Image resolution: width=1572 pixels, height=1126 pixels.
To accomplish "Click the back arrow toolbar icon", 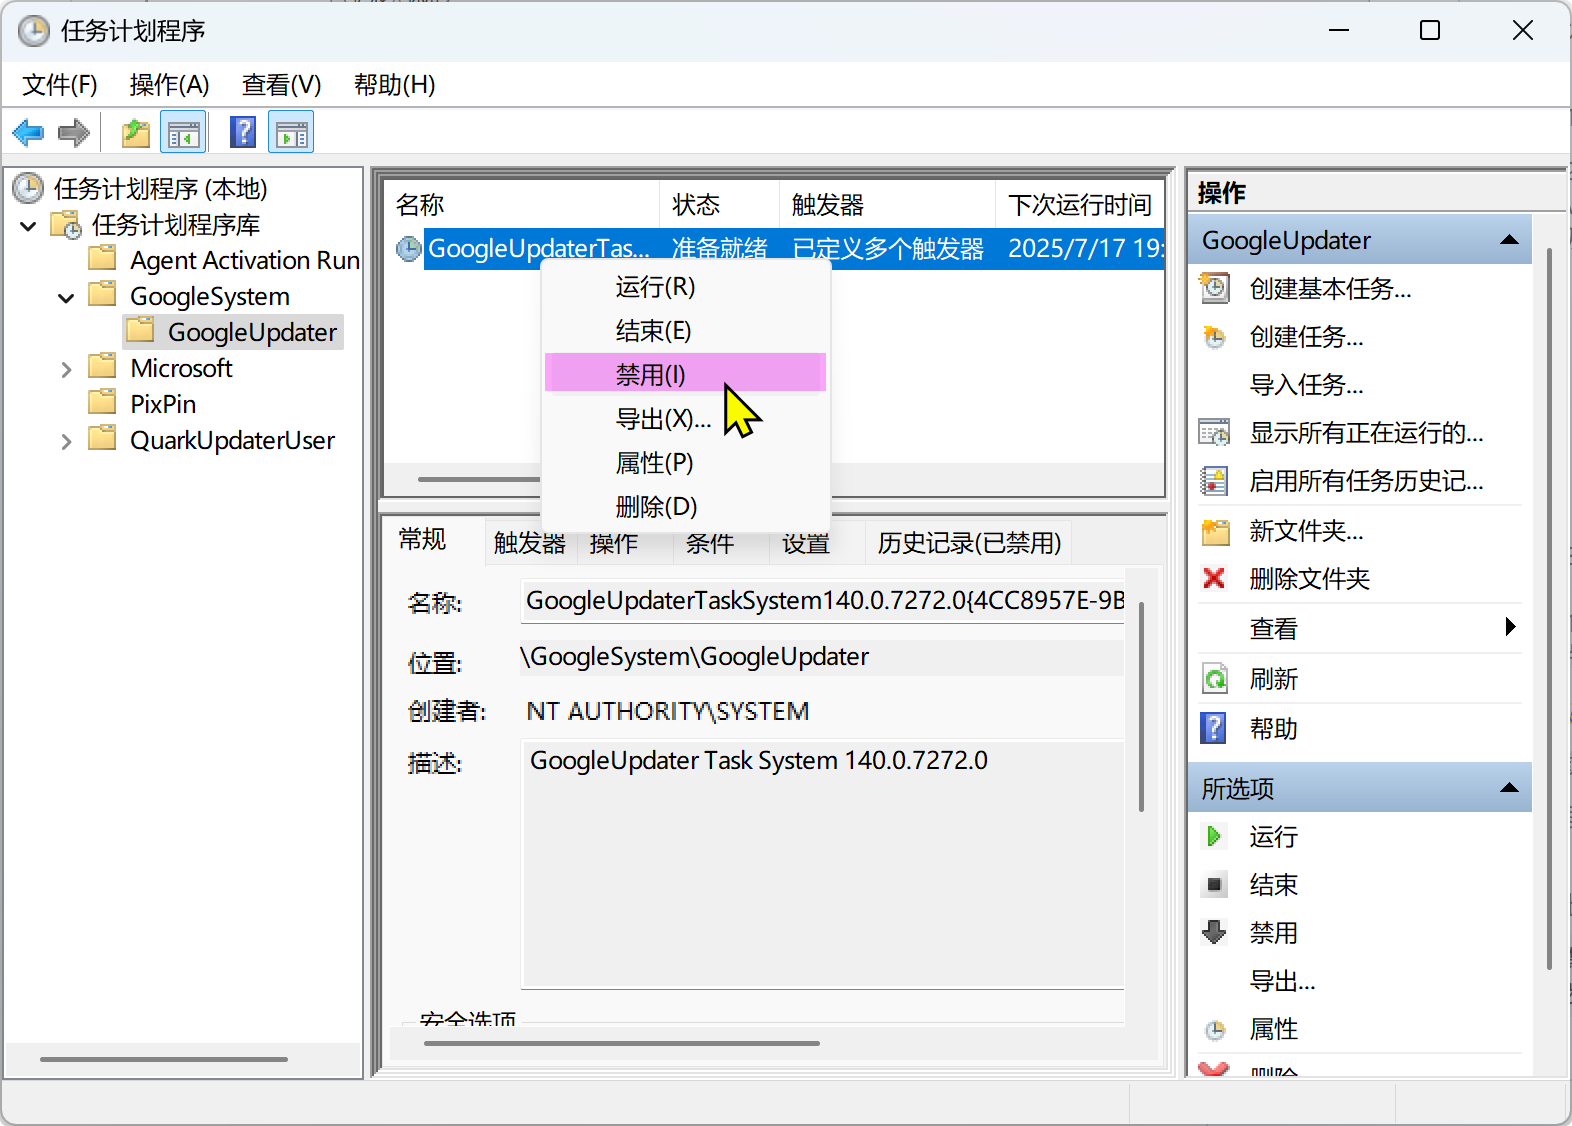I will (28, 132).
